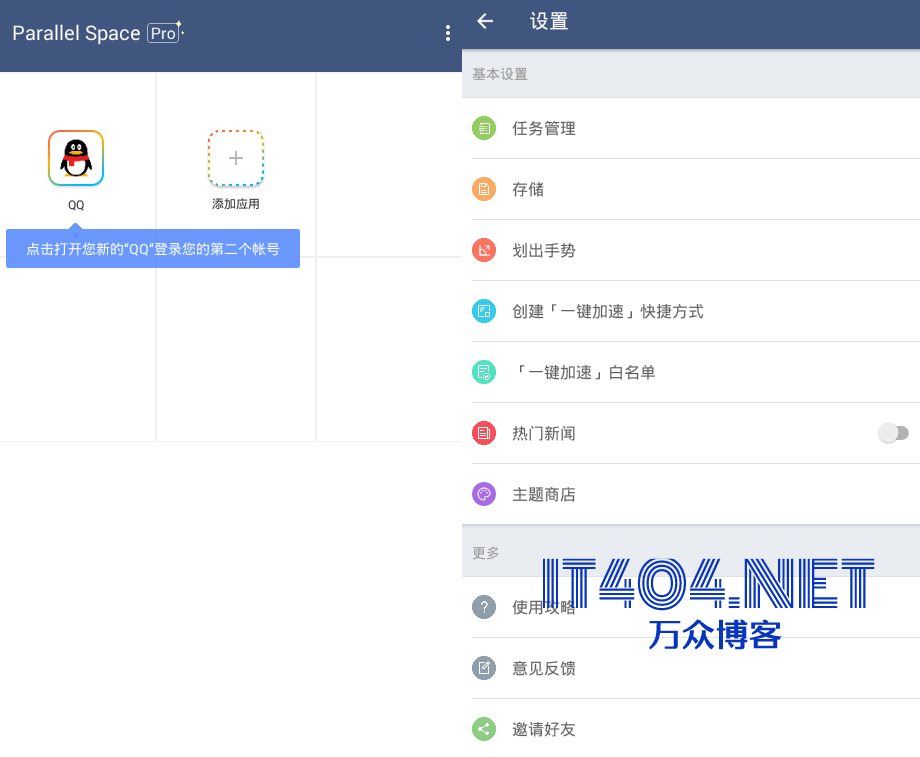Select 创建「一键加速」快捷方式 entry
This screenshot has width=920, height=757.
point(691,311)
